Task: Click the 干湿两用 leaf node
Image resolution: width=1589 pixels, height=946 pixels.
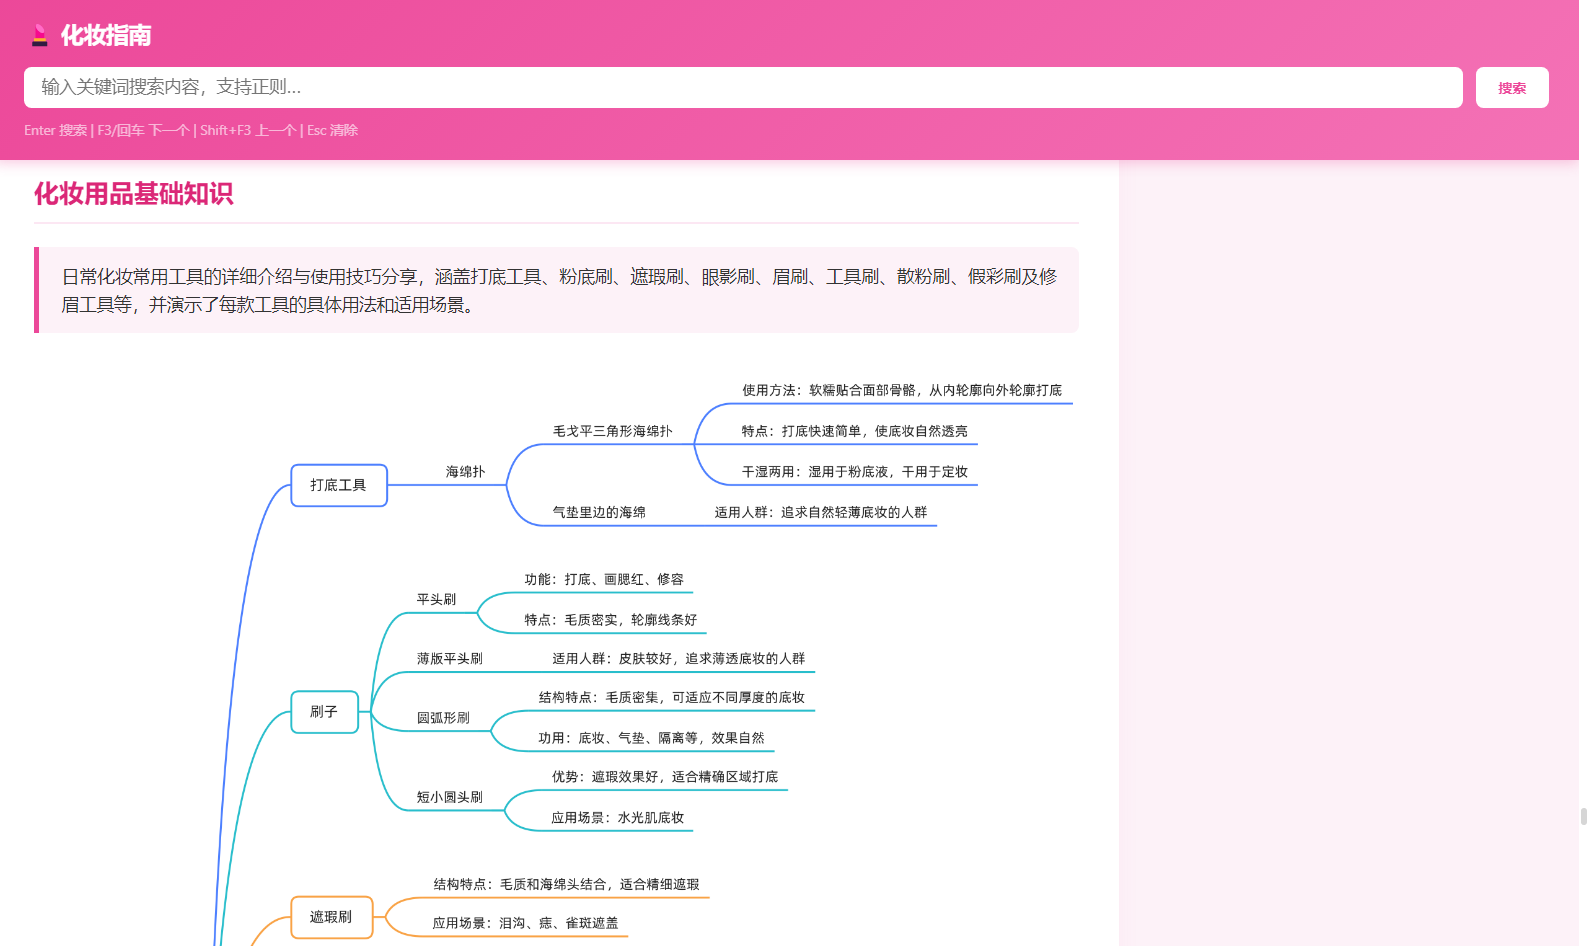Action: (854, 472)
